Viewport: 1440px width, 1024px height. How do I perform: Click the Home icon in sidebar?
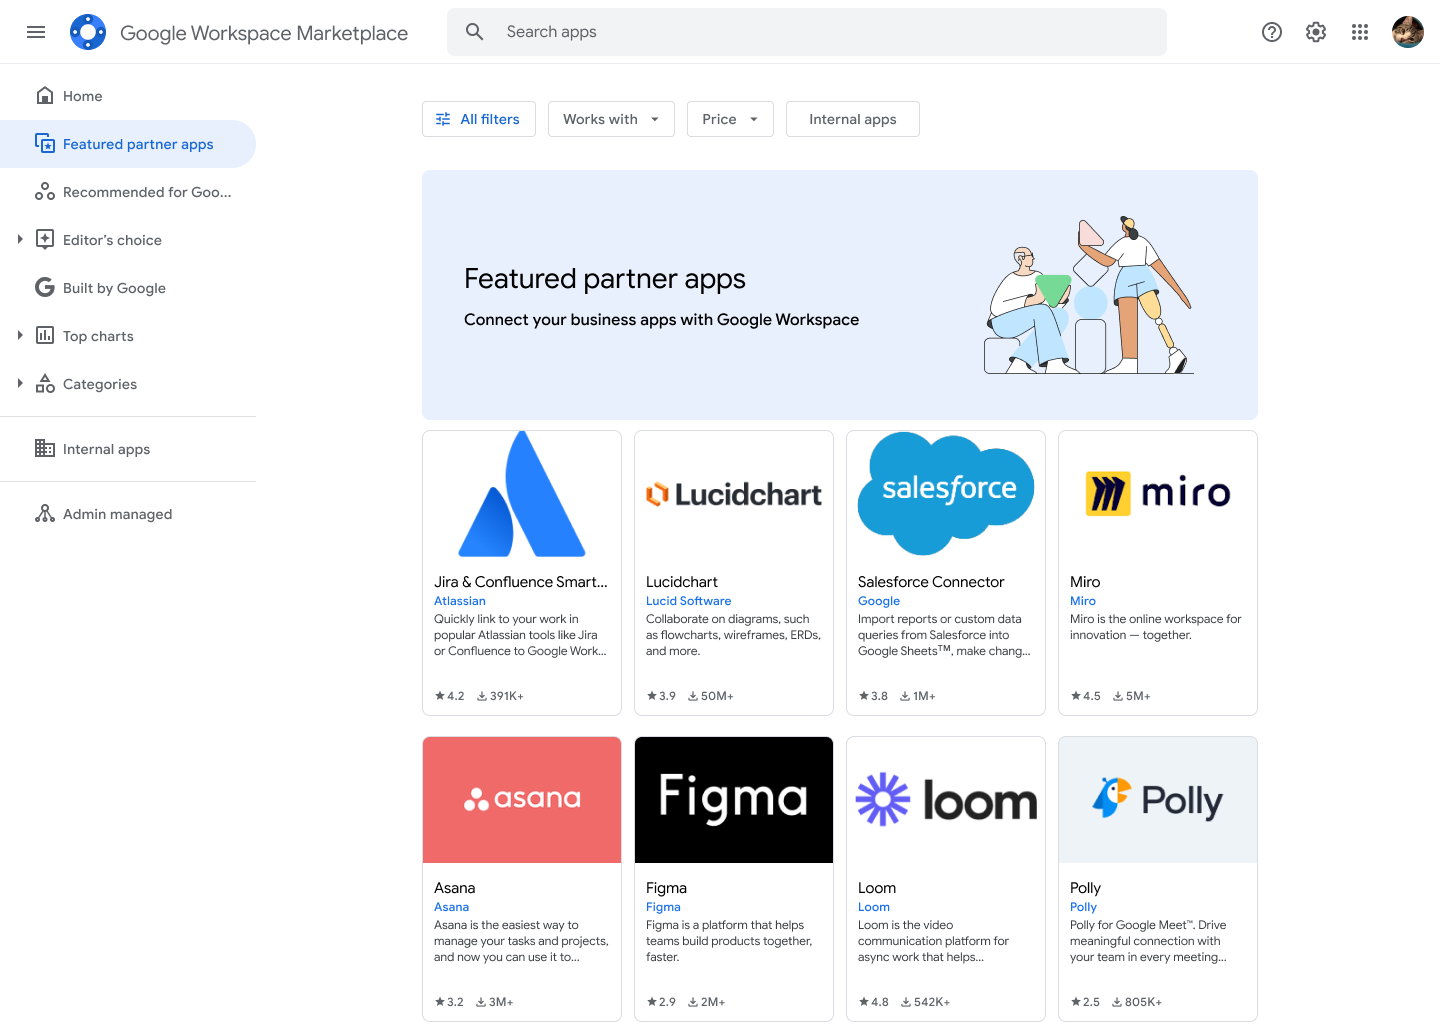coord(45,96)
